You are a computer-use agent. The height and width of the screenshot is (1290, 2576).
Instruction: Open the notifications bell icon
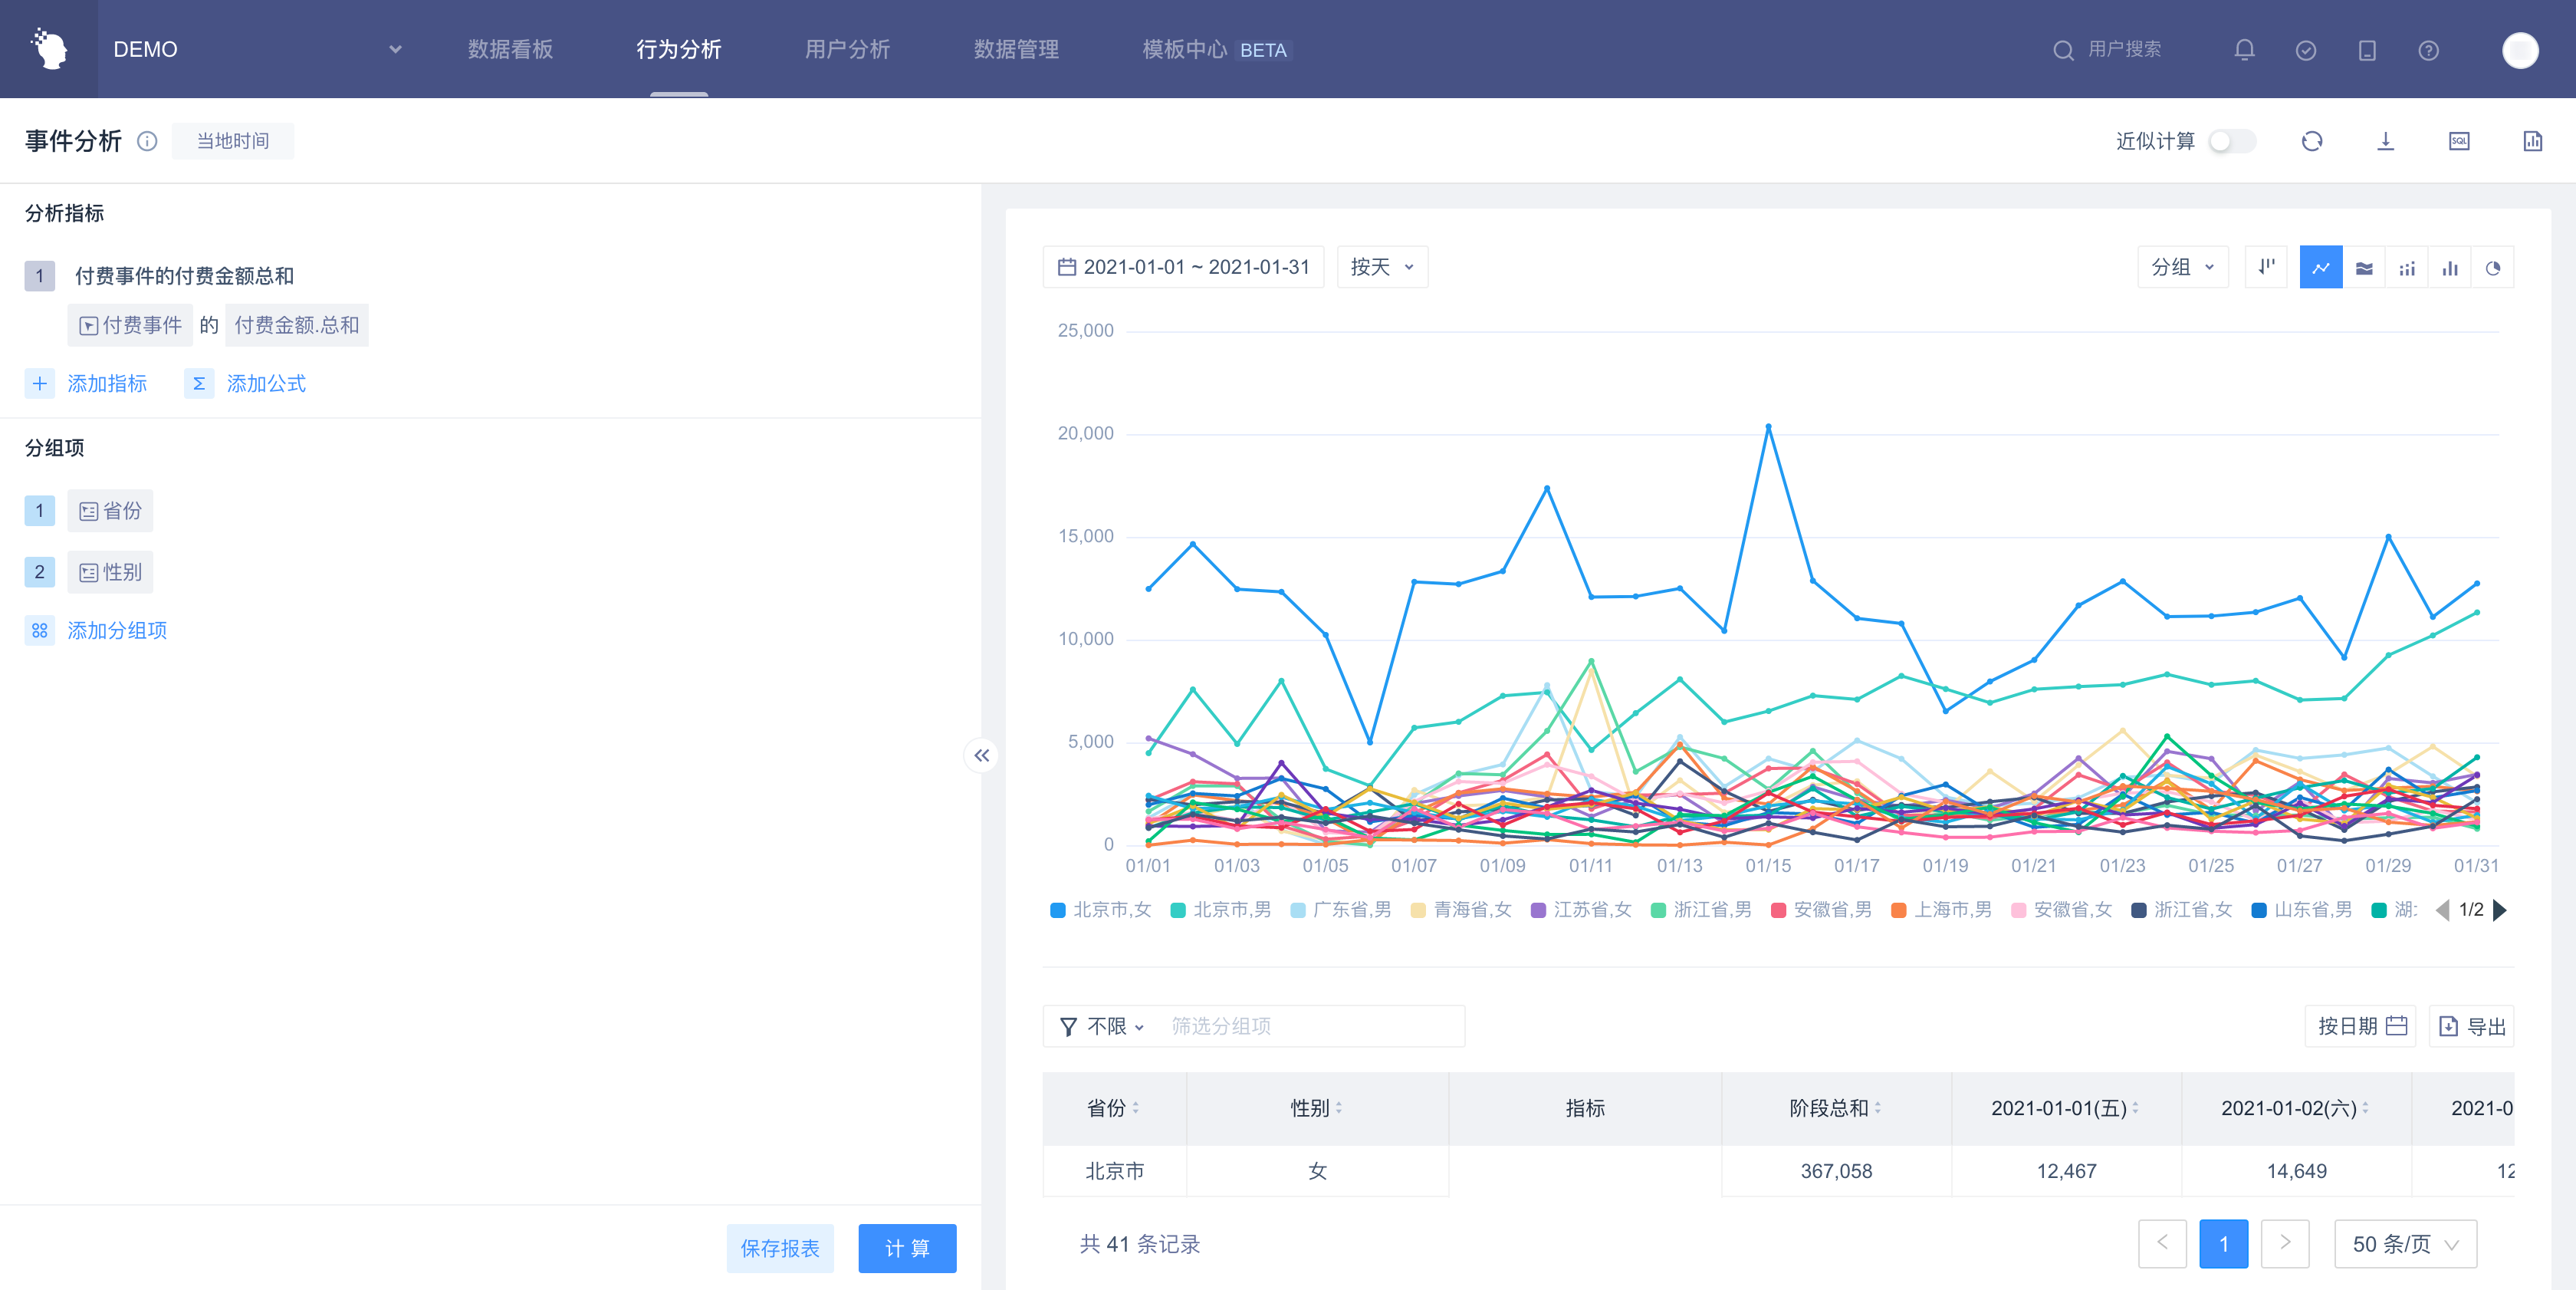point(2244,50)
